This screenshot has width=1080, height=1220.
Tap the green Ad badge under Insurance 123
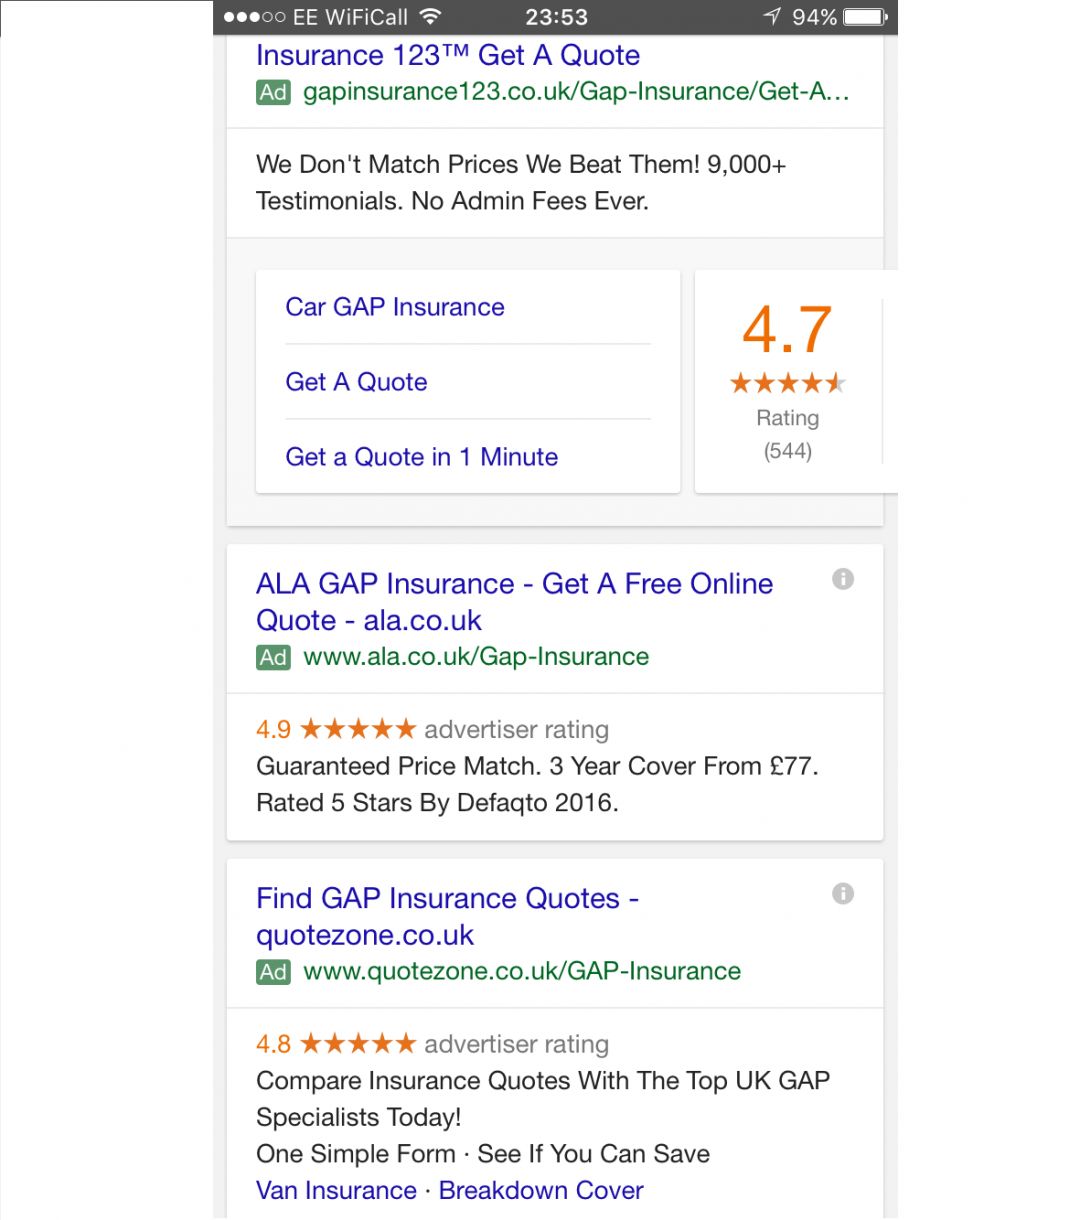point(272,92)
